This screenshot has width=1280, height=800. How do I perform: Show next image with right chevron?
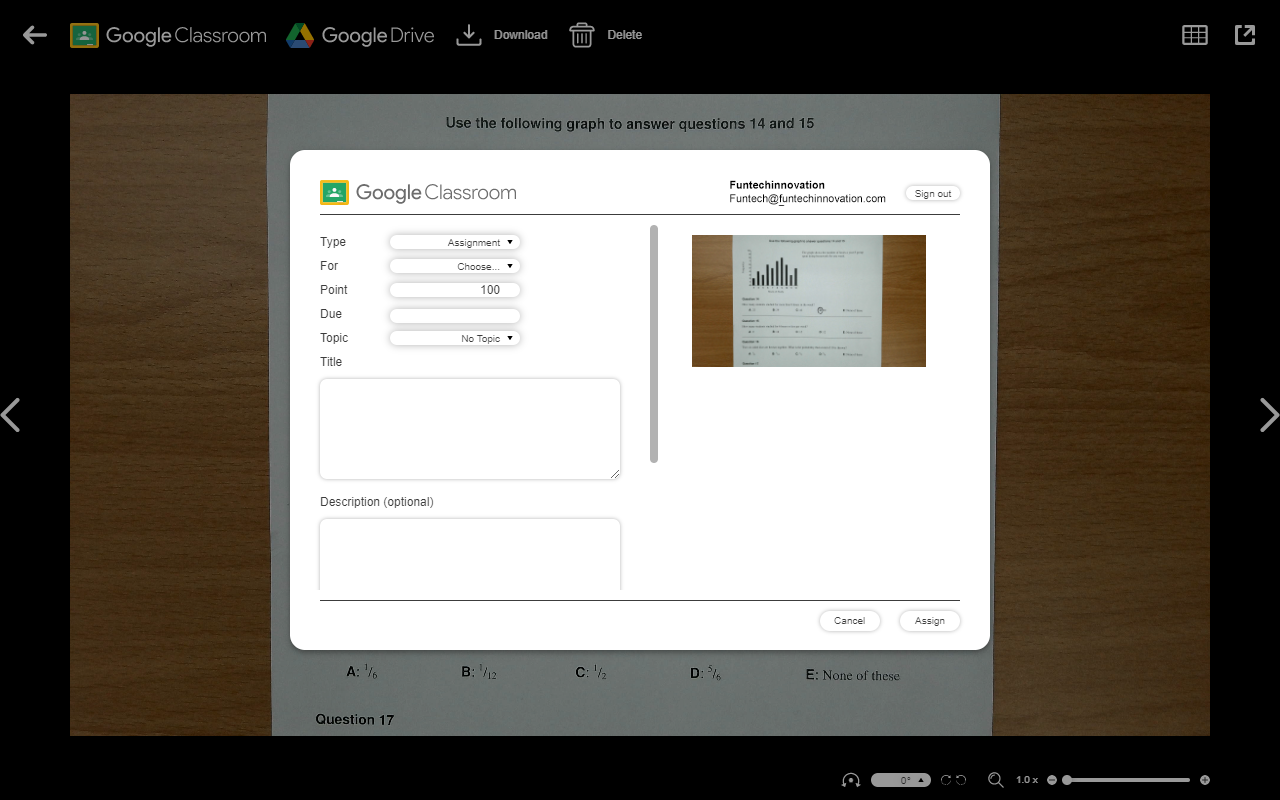click(x=1269, y=415)
